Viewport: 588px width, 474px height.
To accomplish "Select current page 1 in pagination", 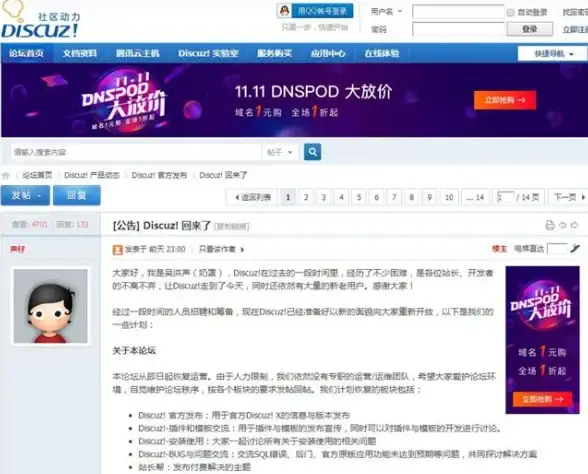I will coord(288,197).
